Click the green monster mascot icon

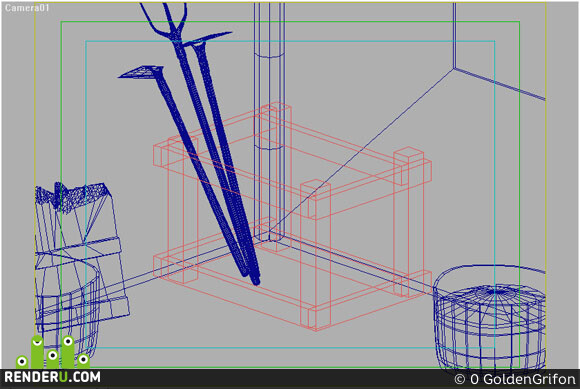point(52,352)
